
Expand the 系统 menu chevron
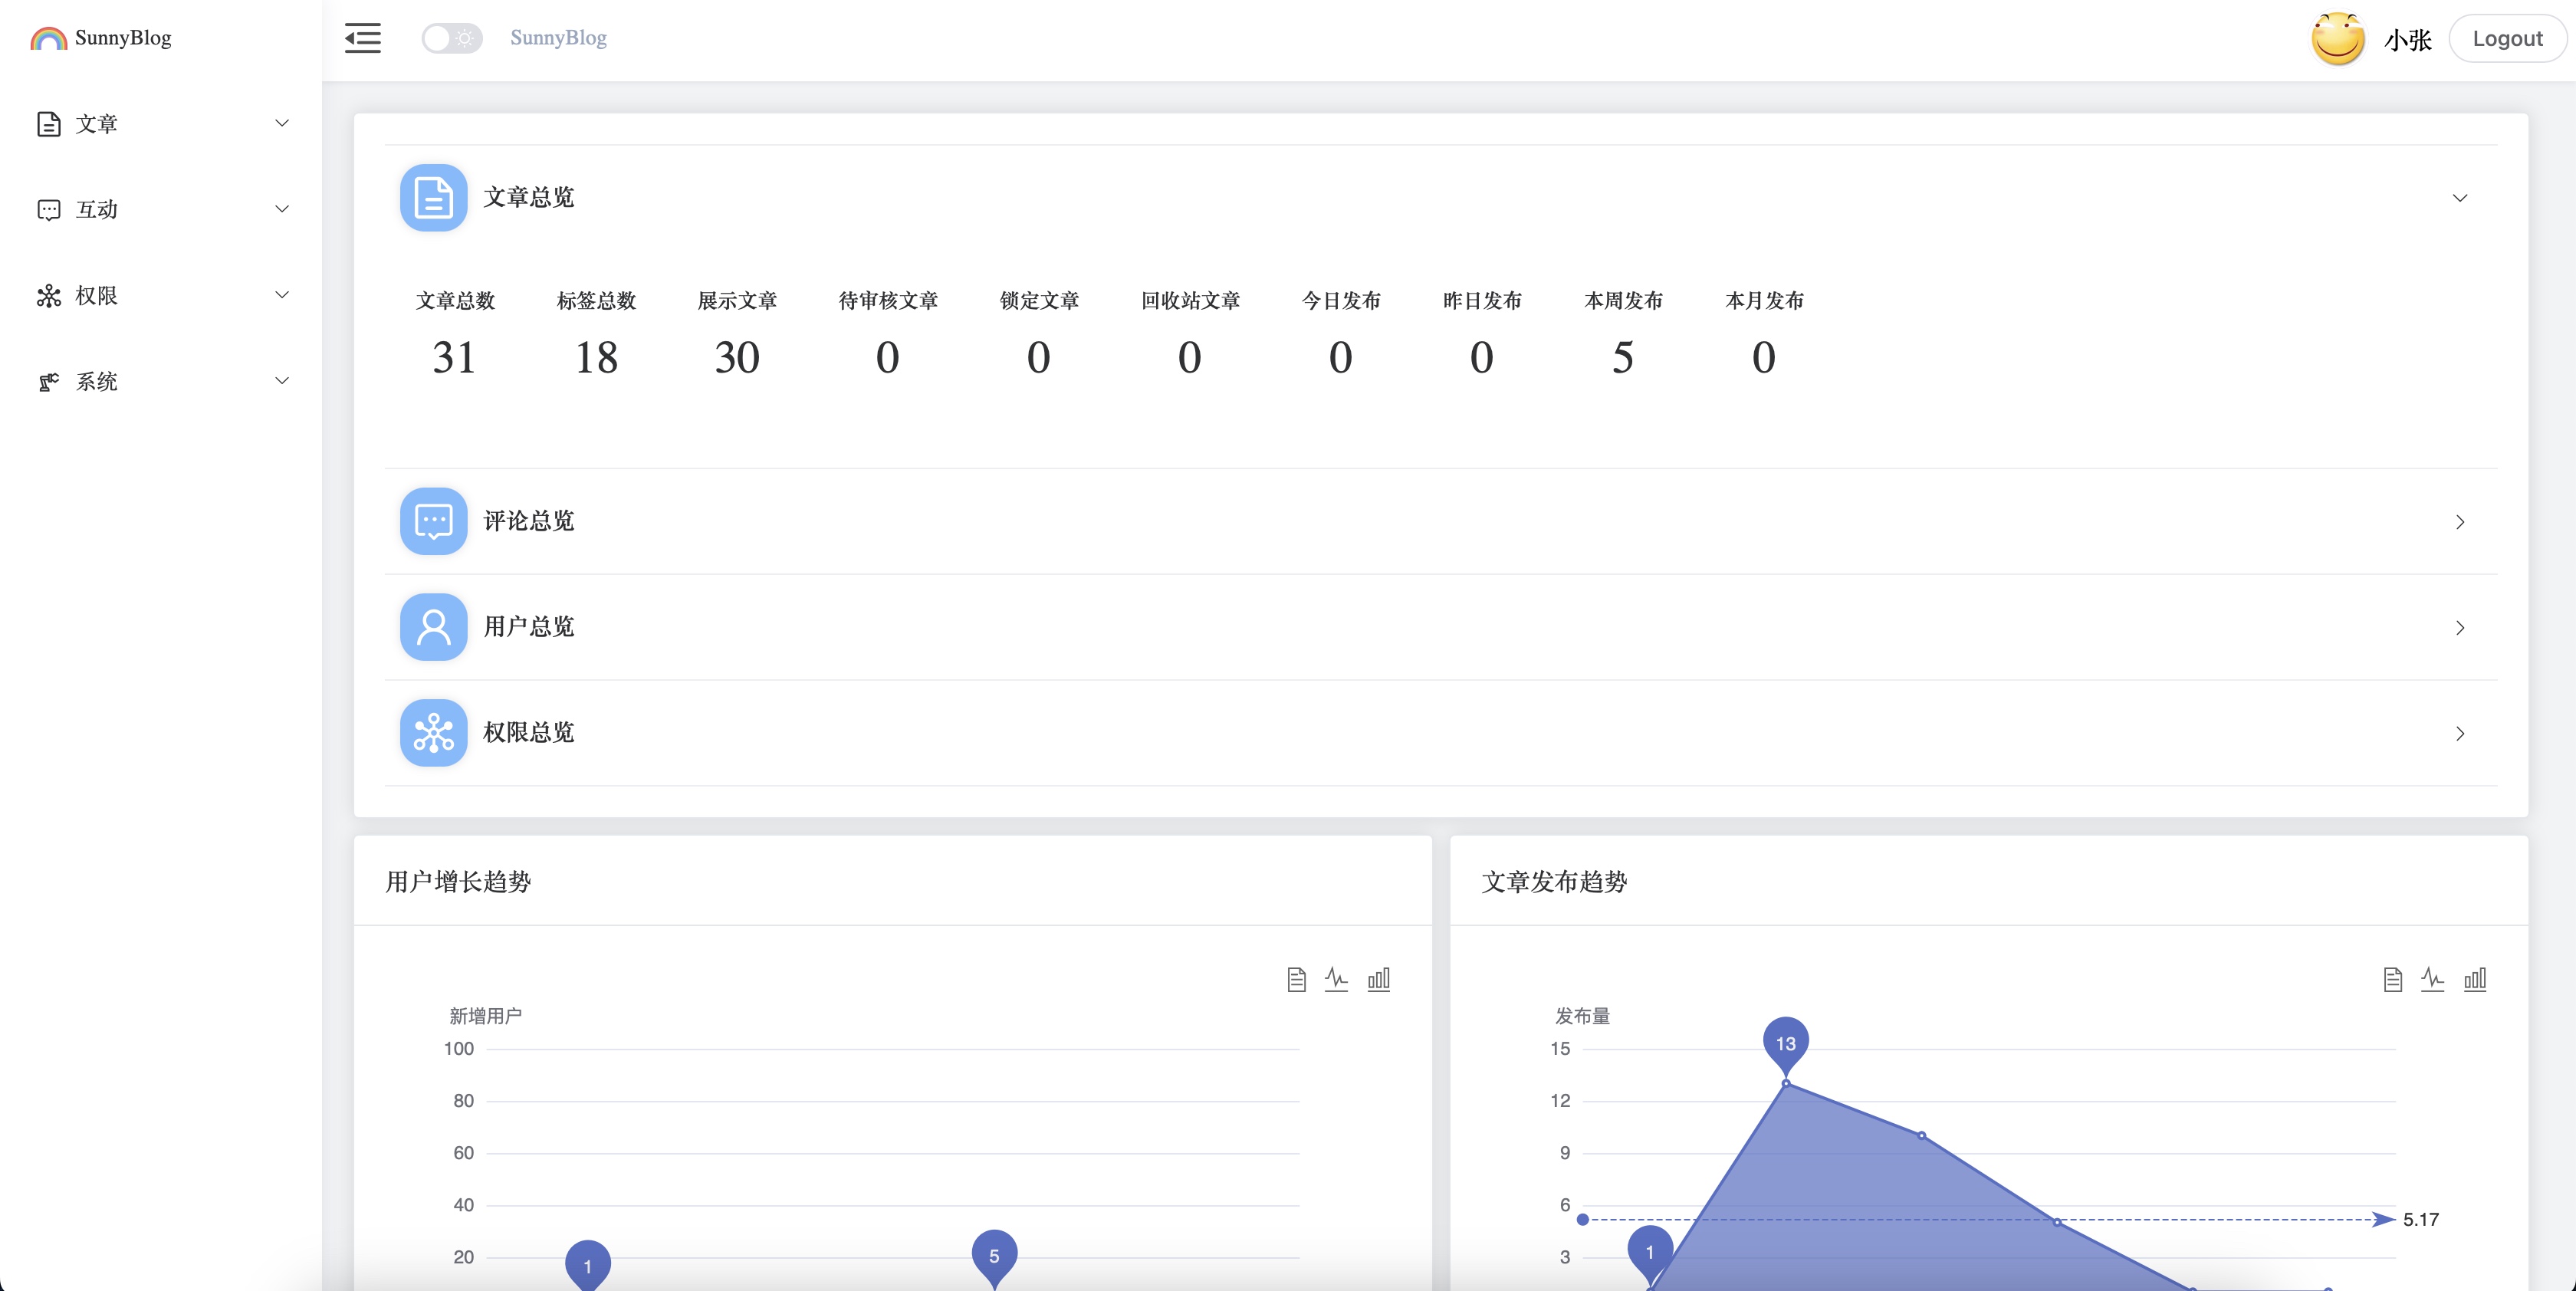pyautogui.click(x=282, y=381)
